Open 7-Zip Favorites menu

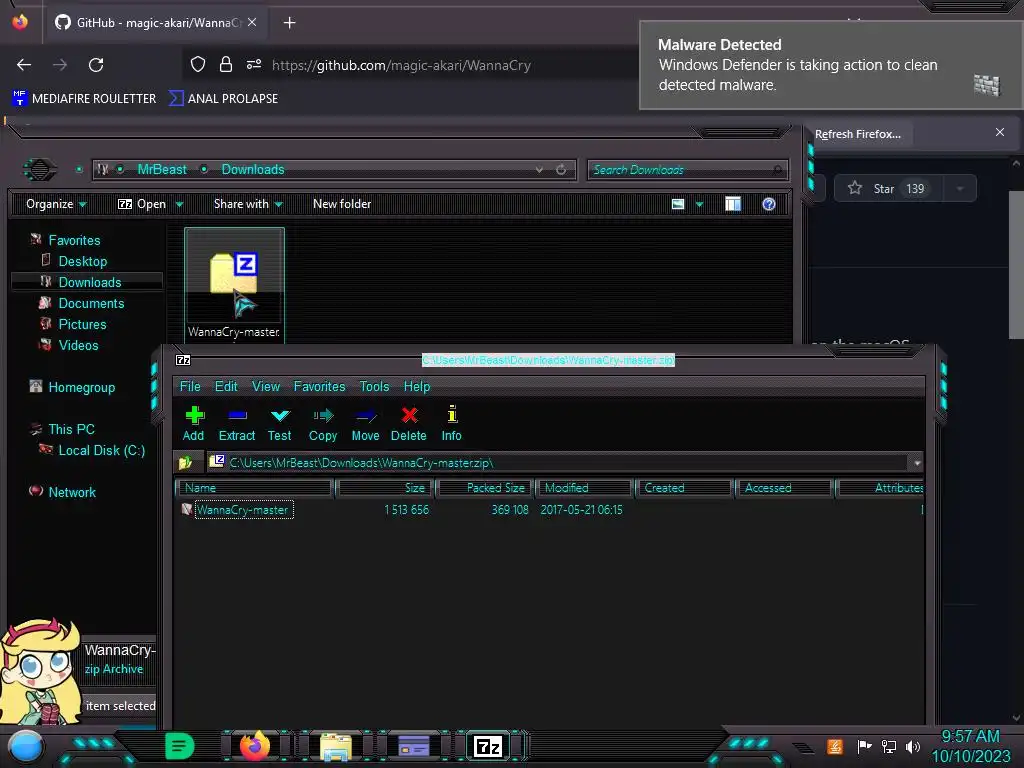click(319, 387)
